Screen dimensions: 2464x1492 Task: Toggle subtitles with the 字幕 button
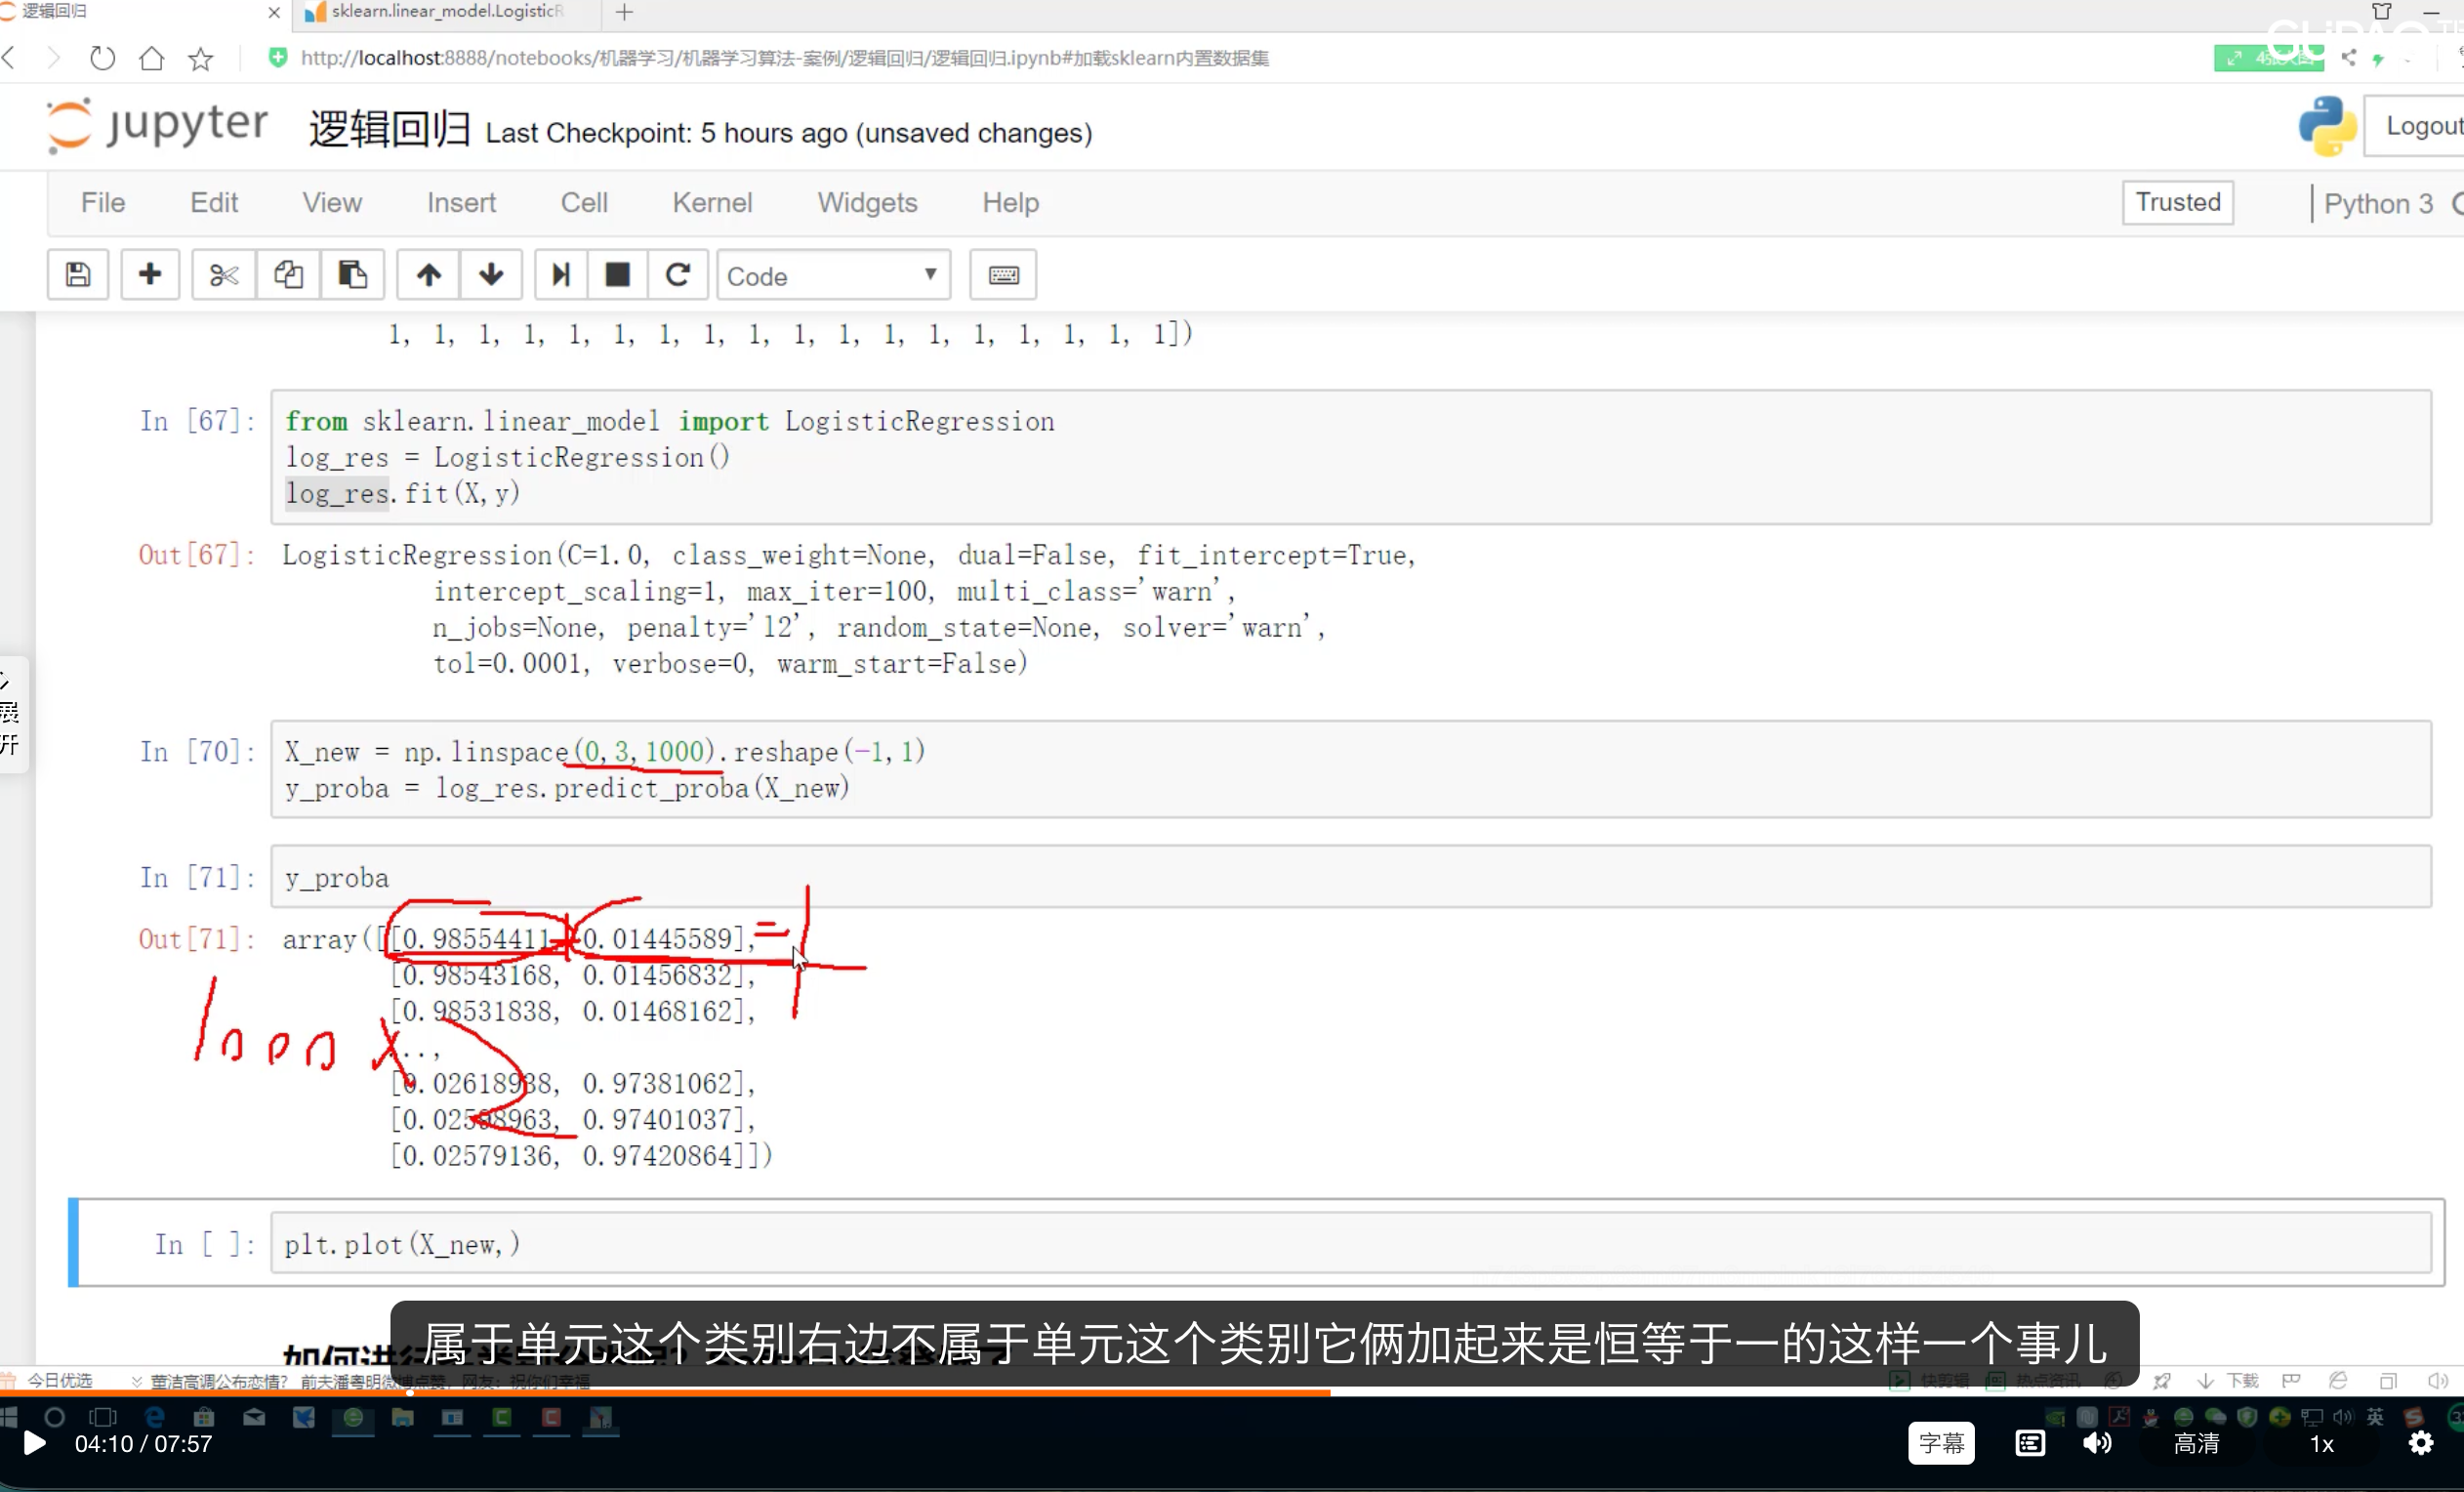click(1940, 1443)
